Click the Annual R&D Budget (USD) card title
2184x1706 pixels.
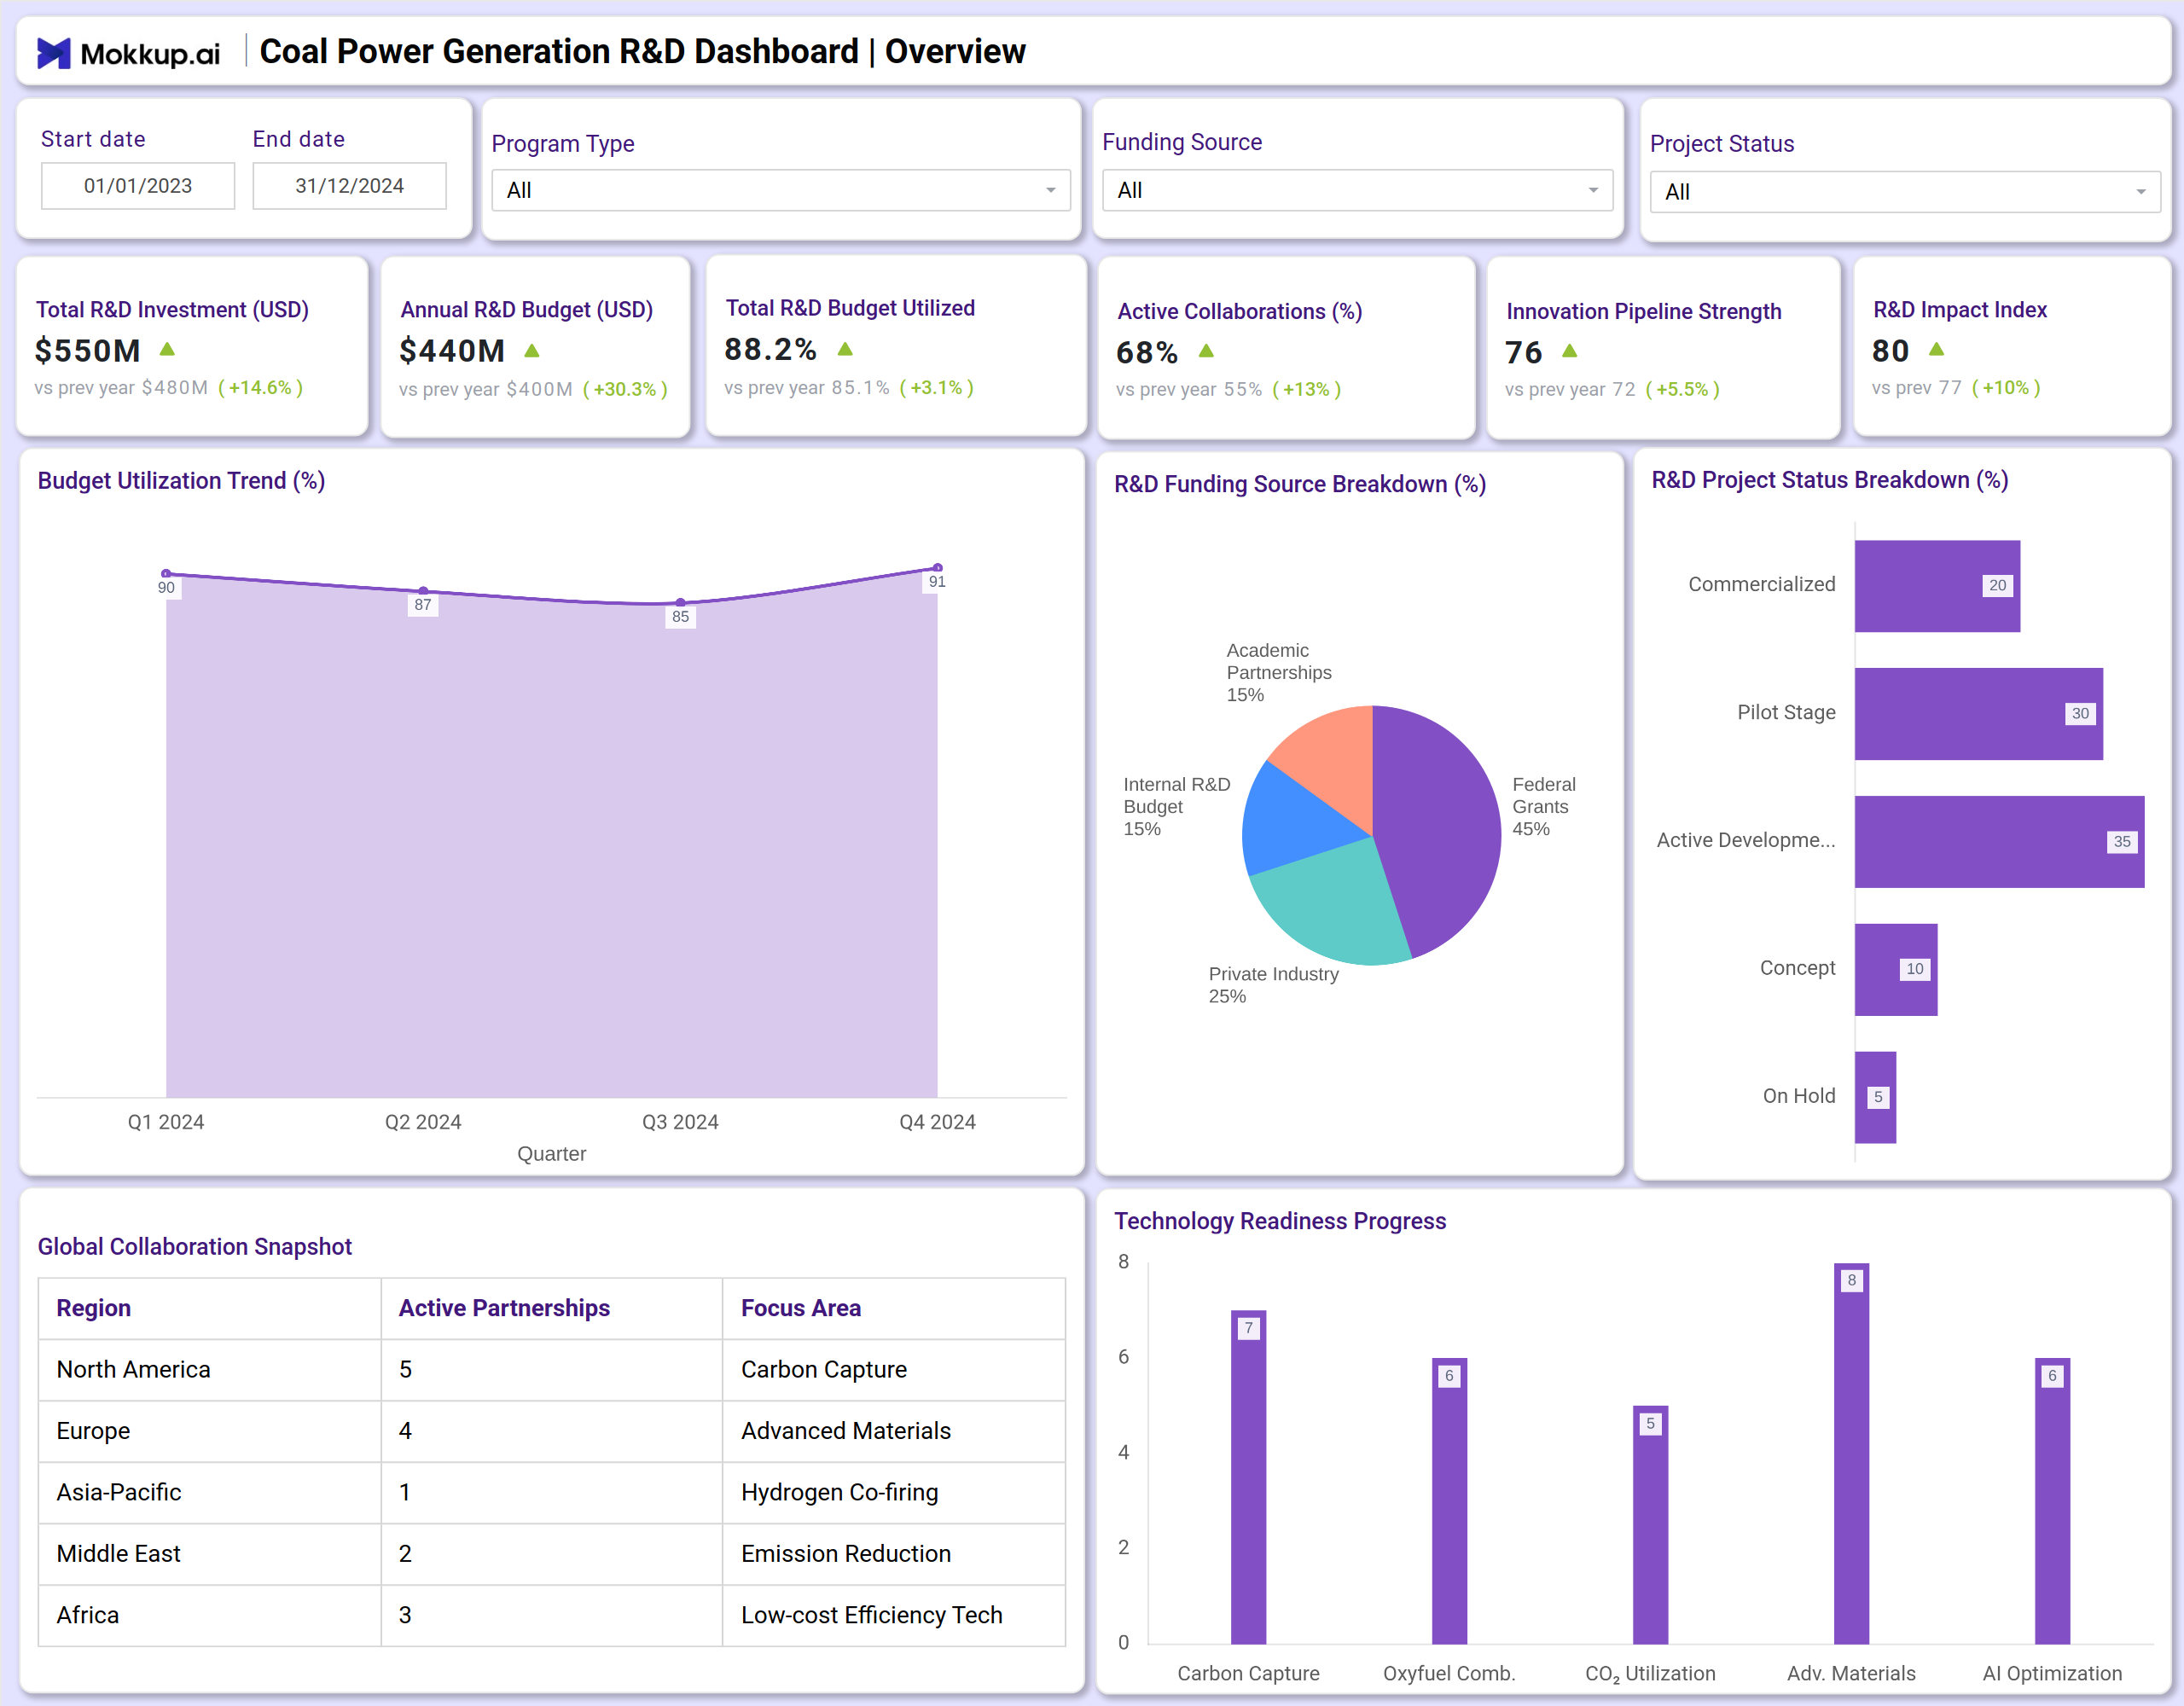[526, 310]
